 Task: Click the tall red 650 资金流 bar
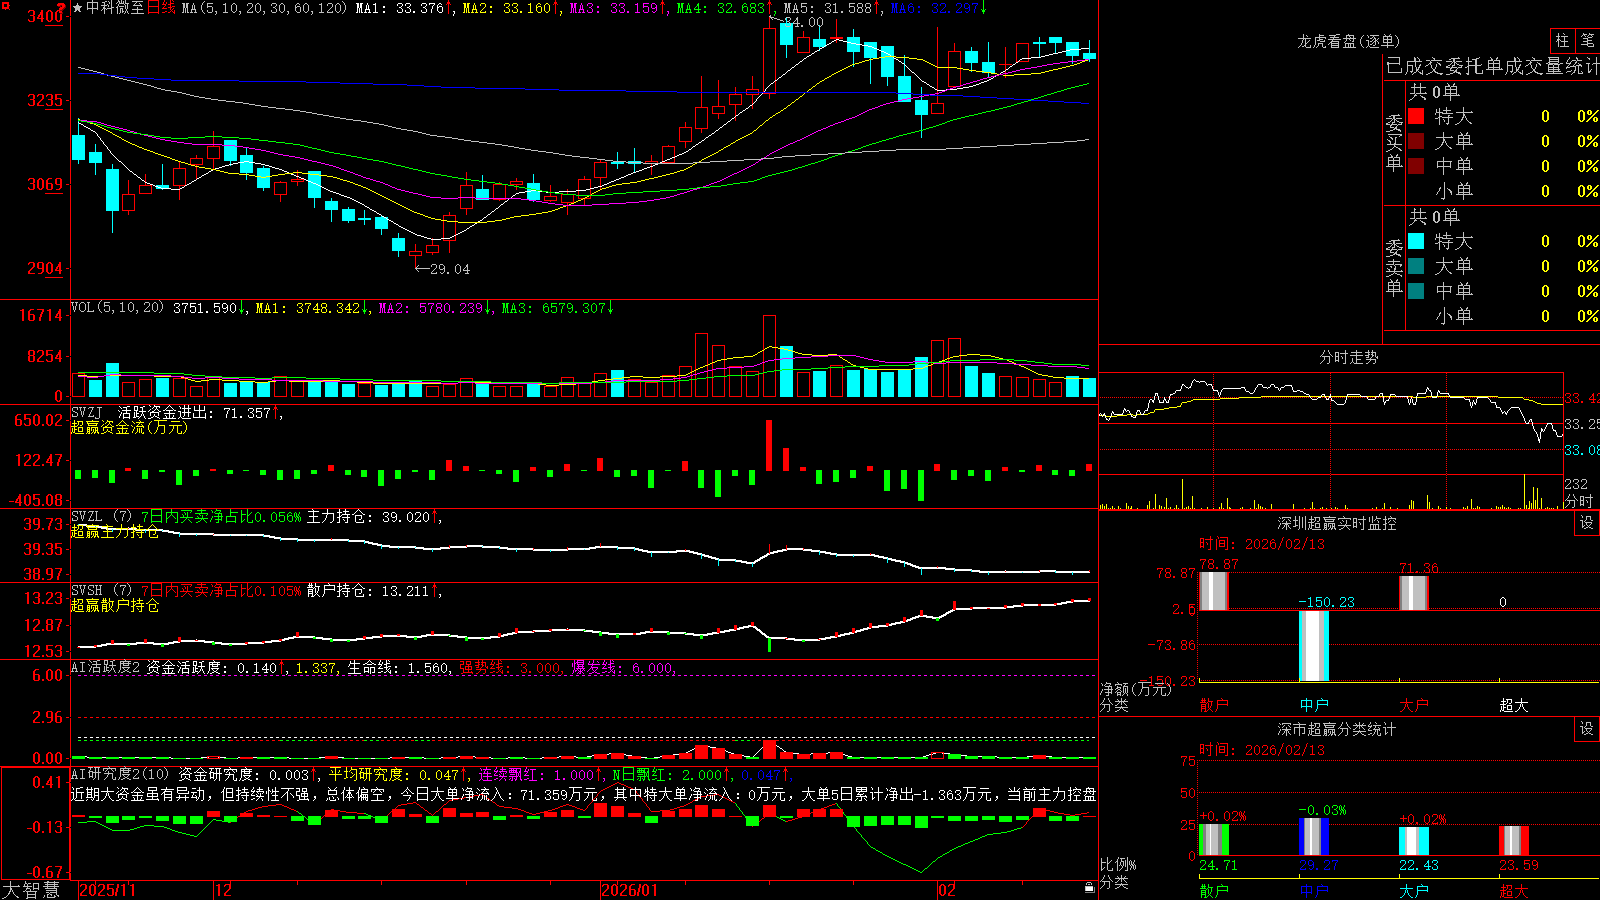point(769,445)
